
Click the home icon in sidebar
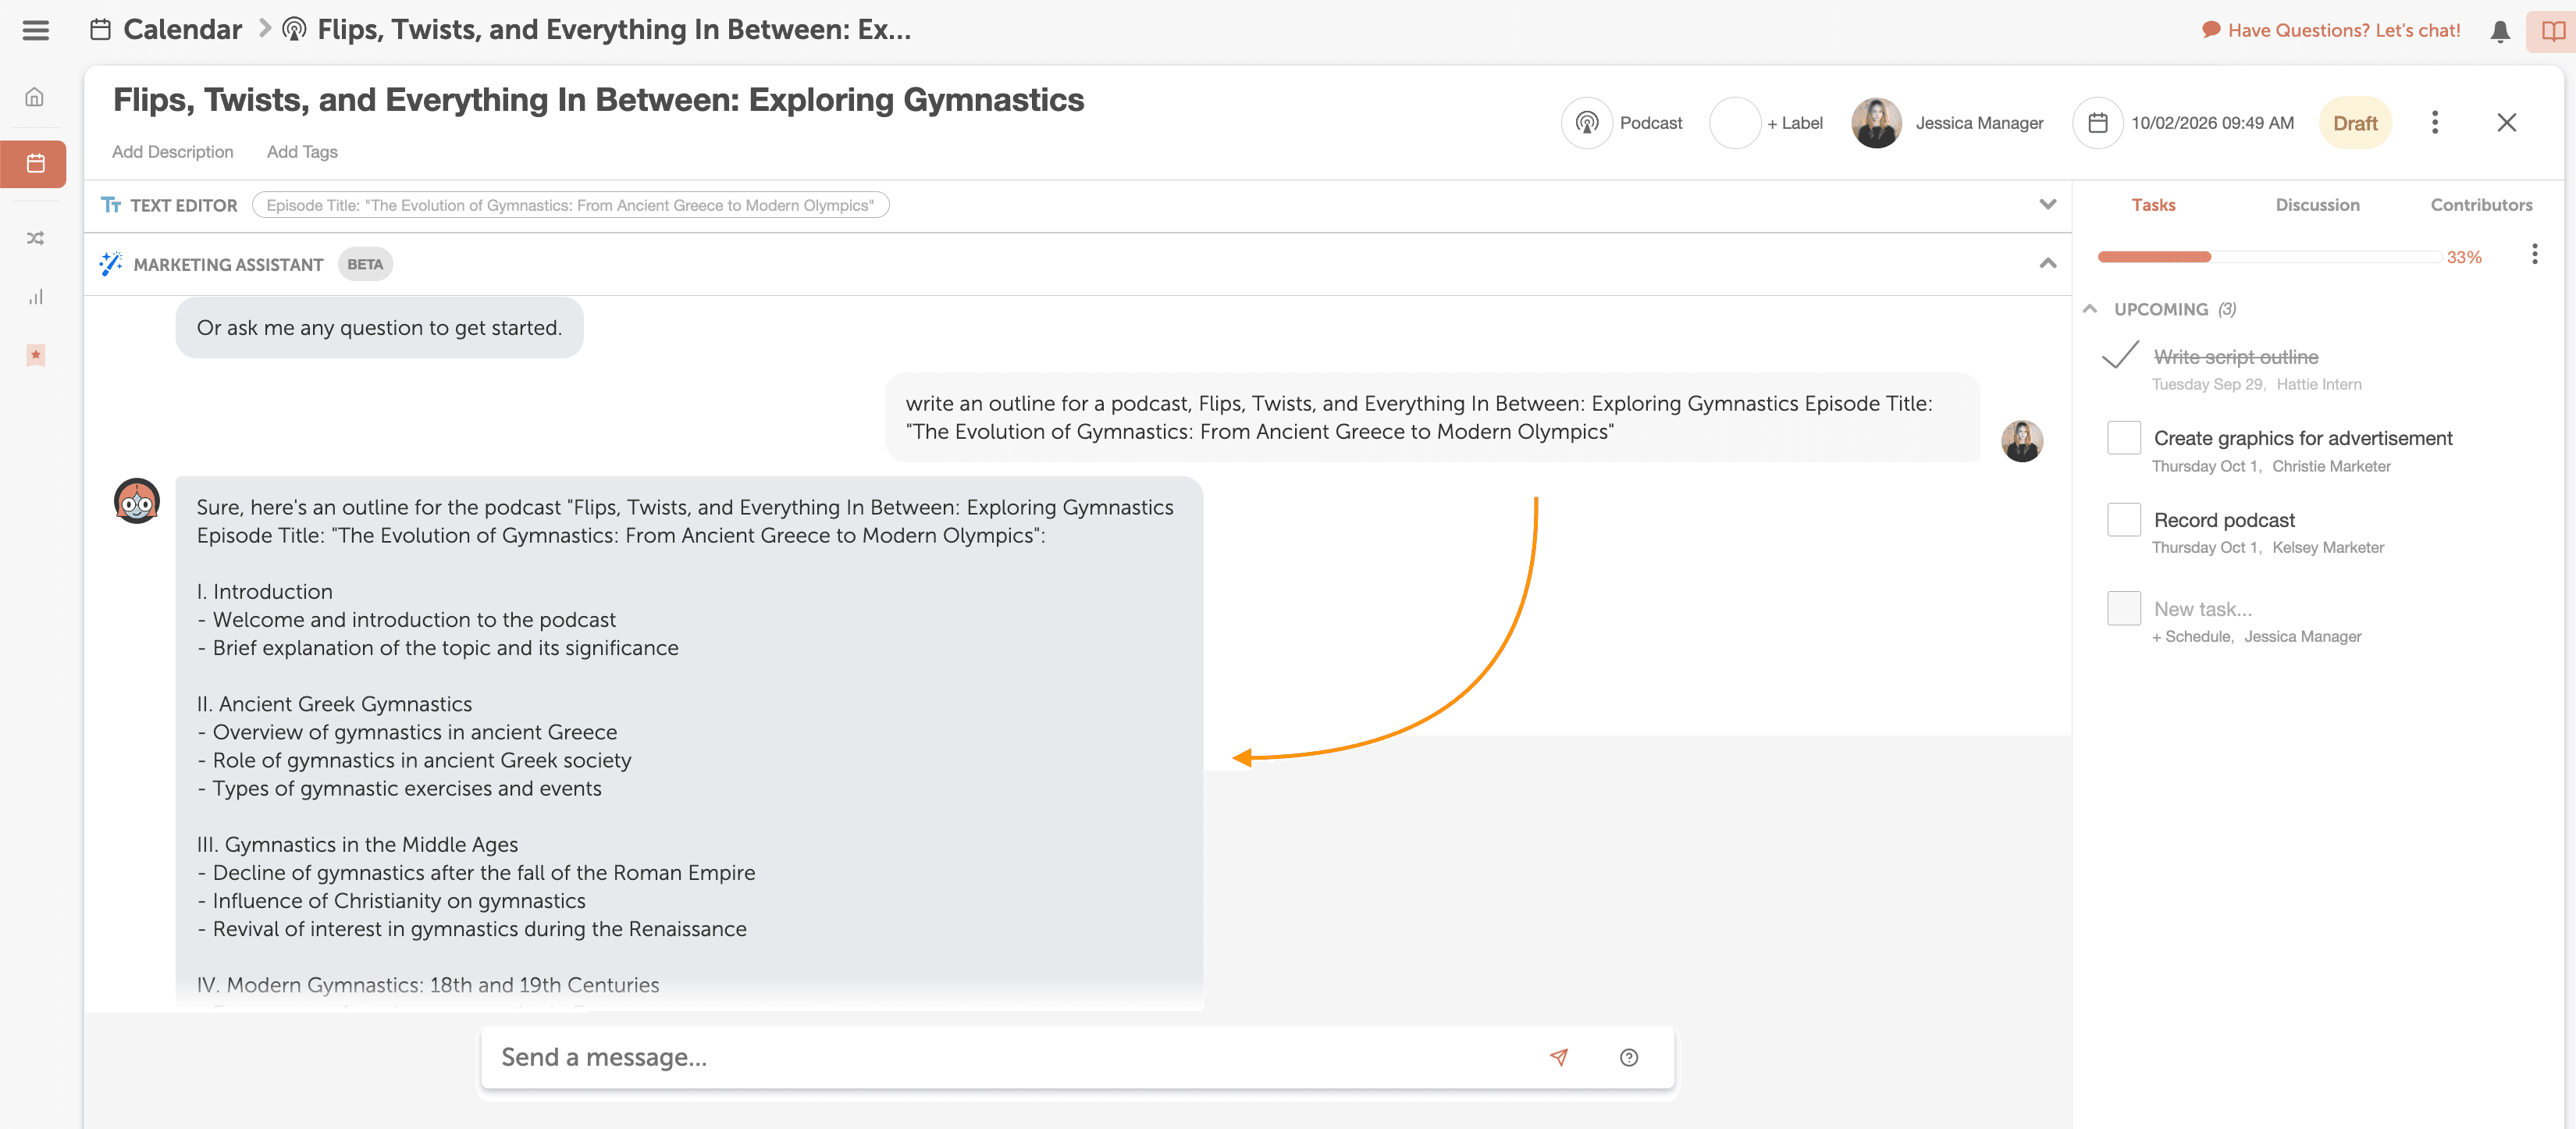[x=35, y=97]
